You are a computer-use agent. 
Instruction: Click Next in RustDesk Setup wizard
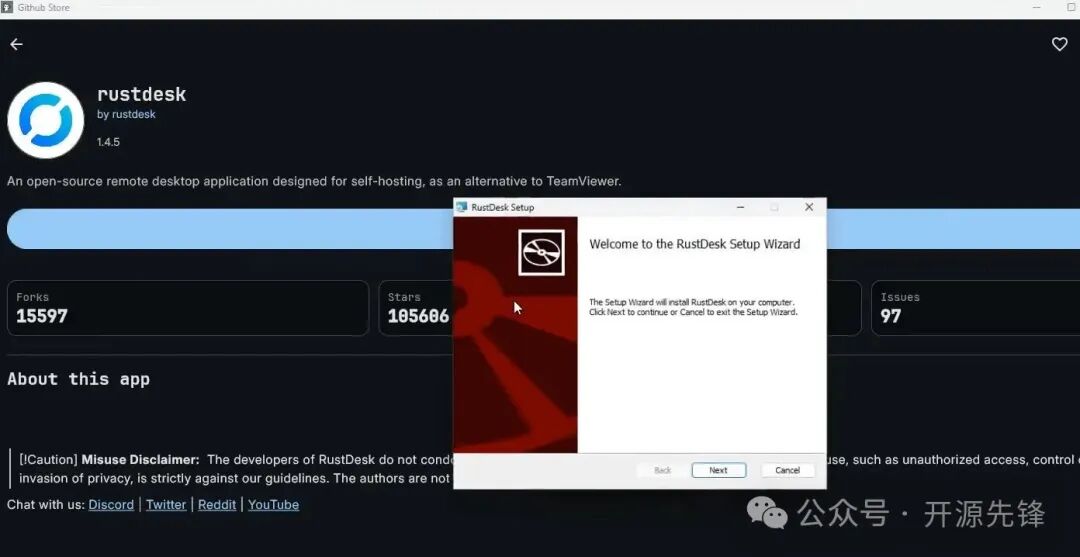[718, 470]
